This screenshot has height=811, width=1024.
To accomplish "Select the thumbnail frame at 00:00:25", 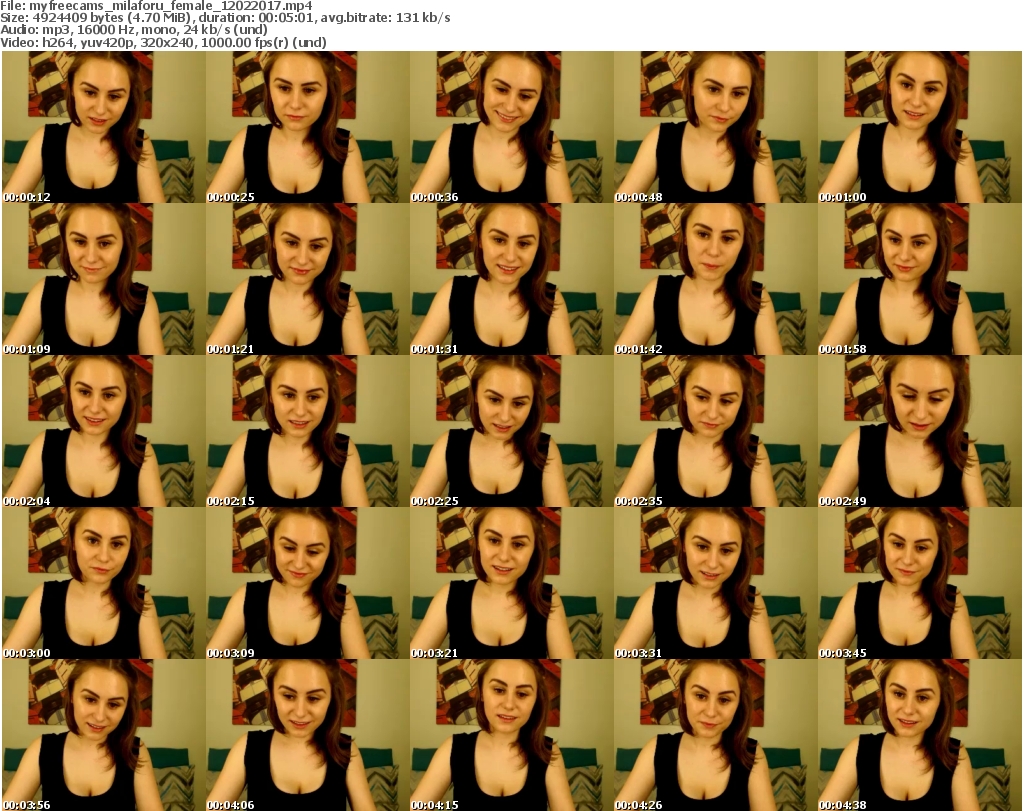I will (x=308, y=127).
